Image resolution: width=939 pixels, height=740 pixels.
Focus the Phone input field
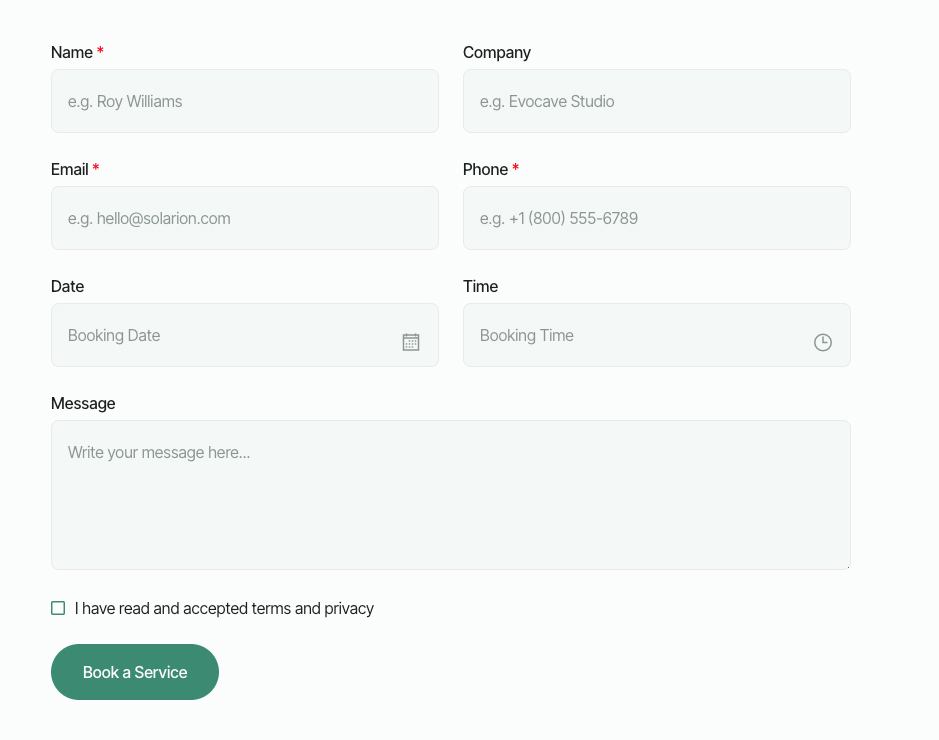click(x=656, y=218)
